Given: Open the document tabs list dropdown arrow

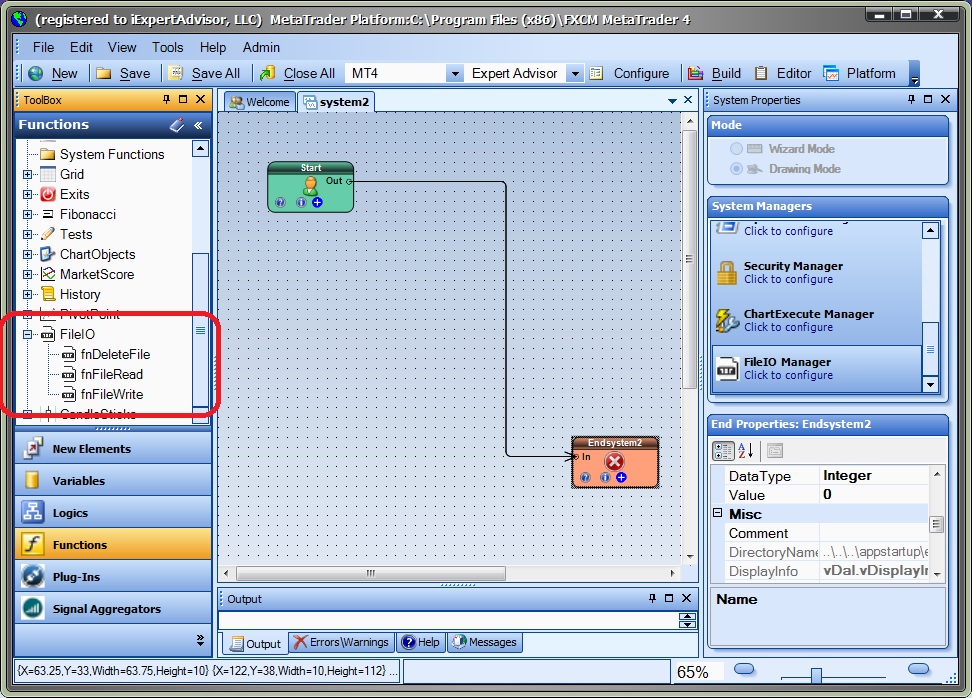Looking at the screenshot, I should [672, 100].
